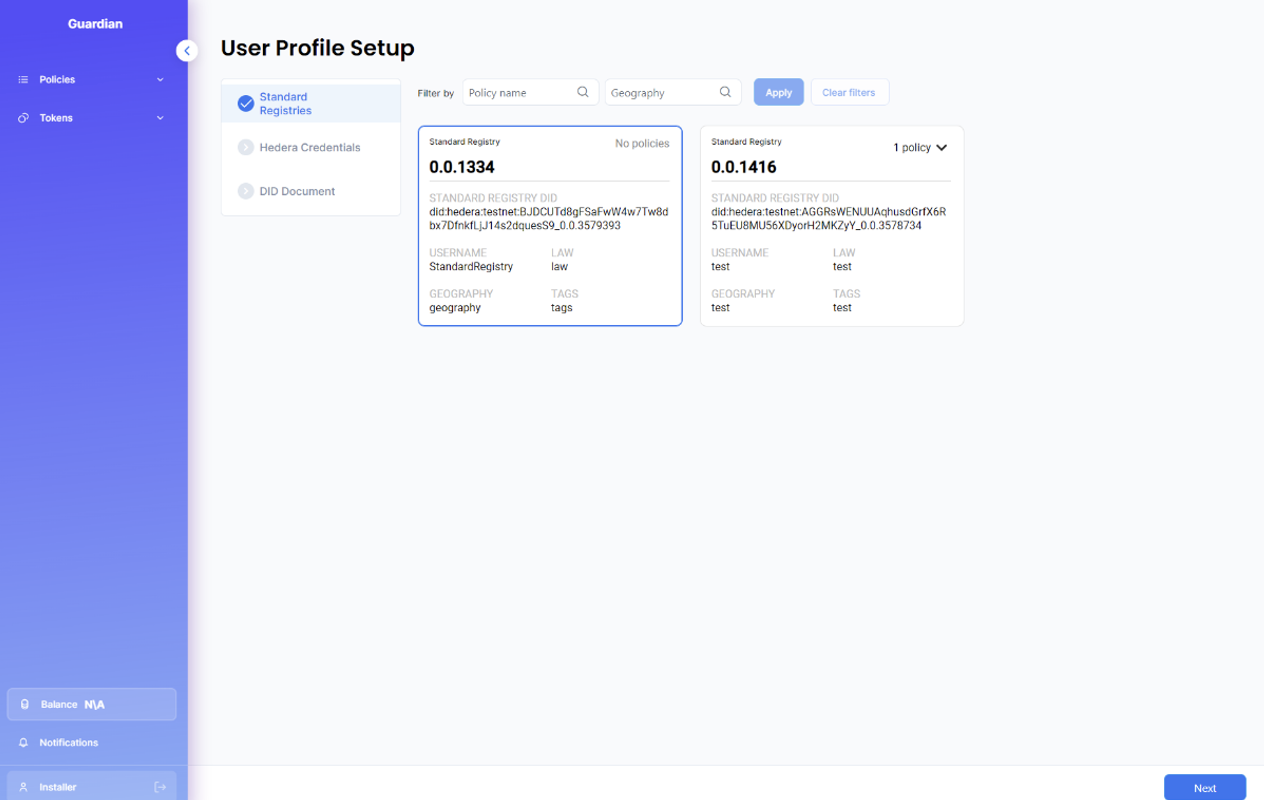Click the Clear filters button

click(848, 92)
